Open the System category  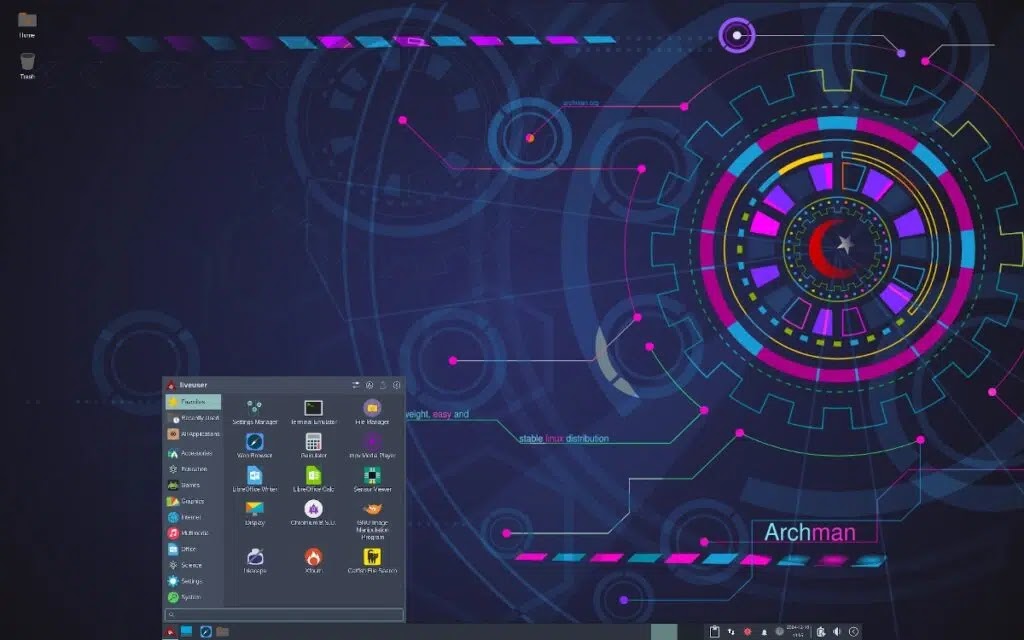[193, 597]
